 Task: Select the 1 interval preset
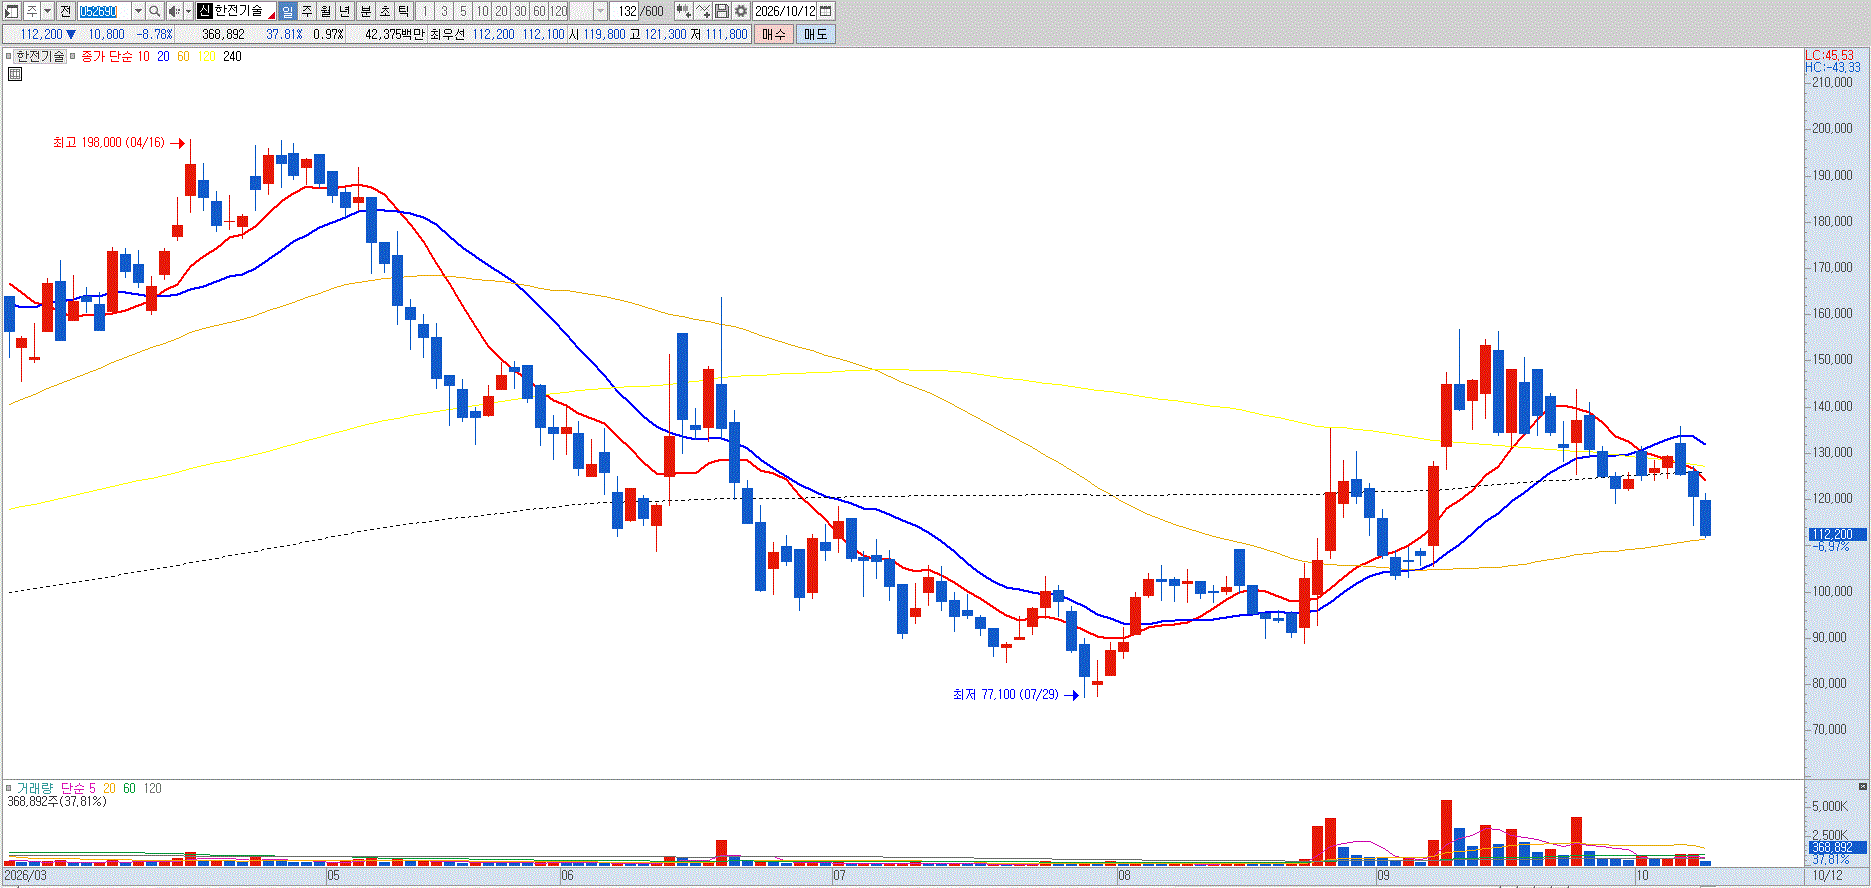(424, 11)
